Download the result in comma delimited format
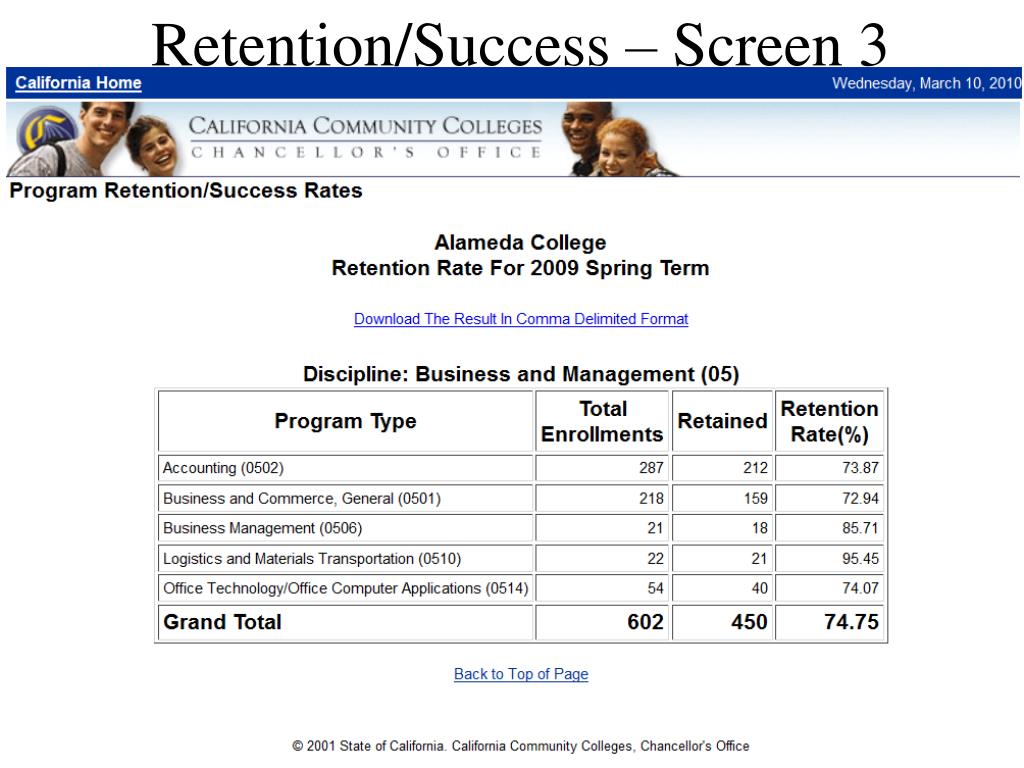This screenshot has height=768, width=1024. pos(520,319)
